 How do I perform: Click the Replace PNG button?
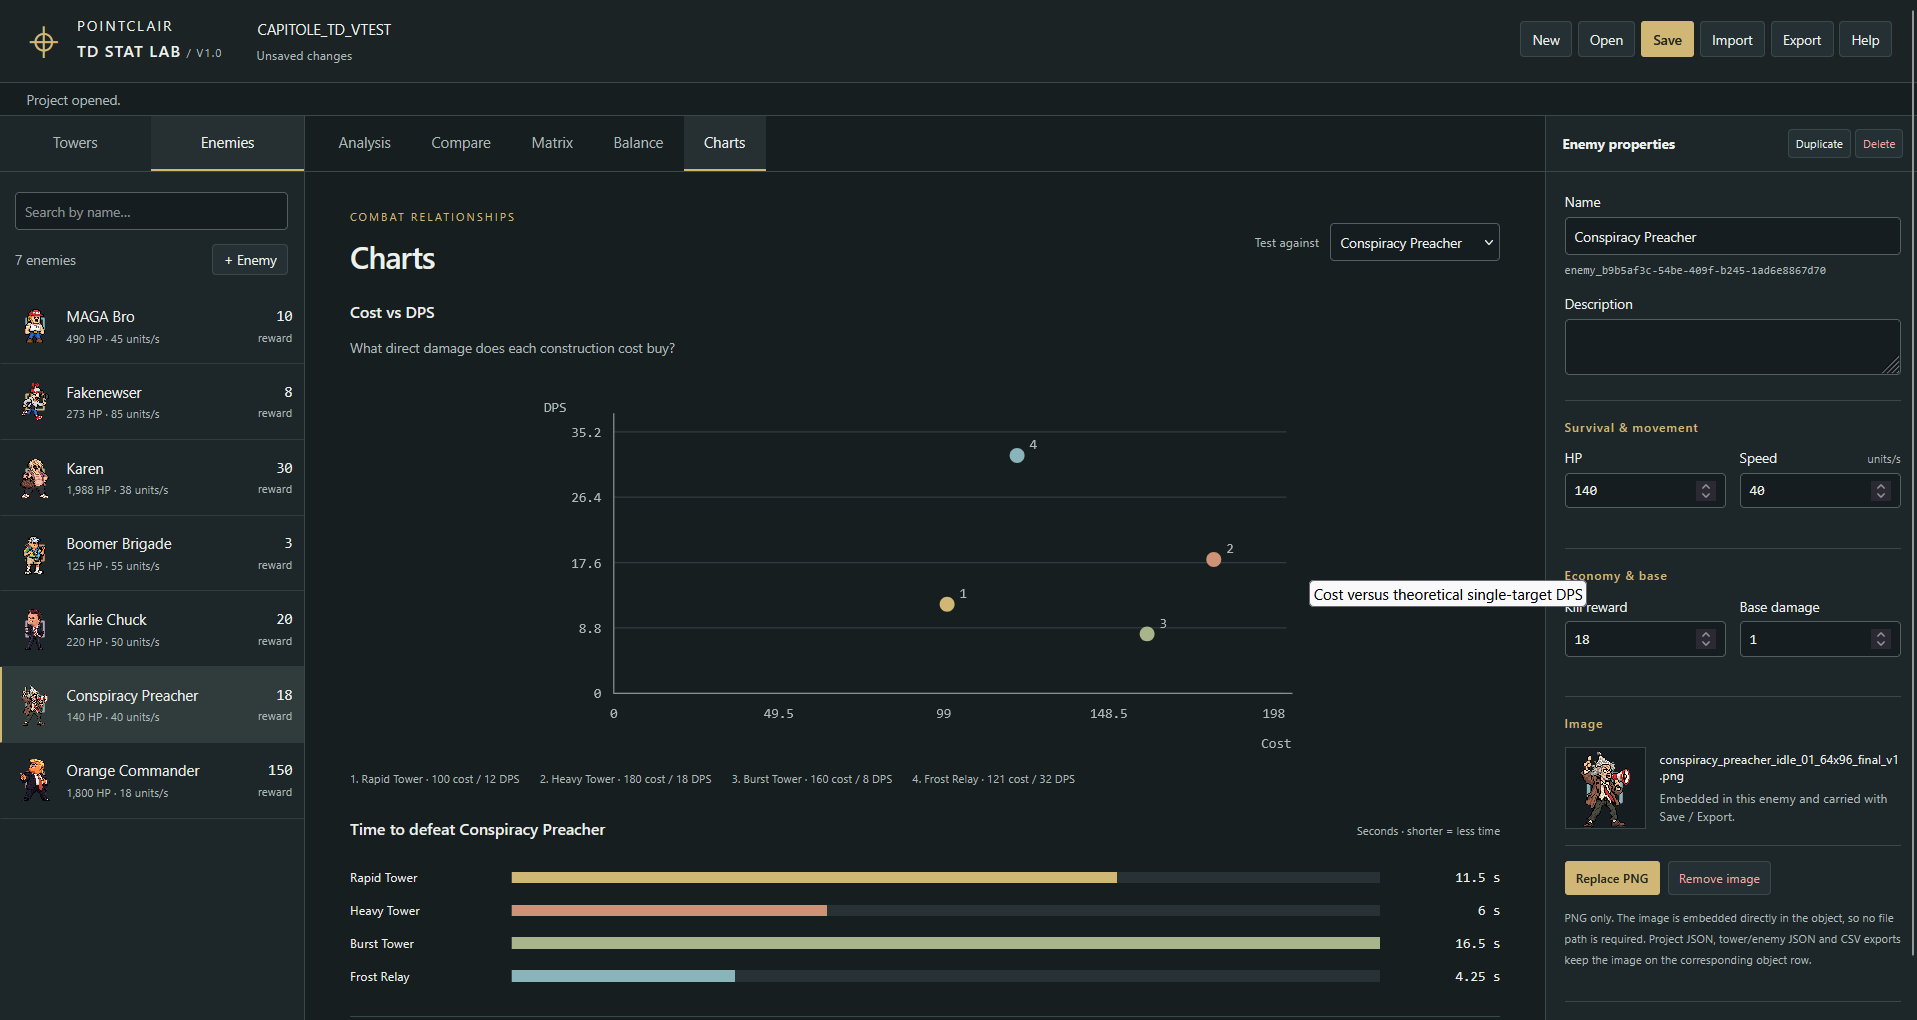click(1612, 878)
